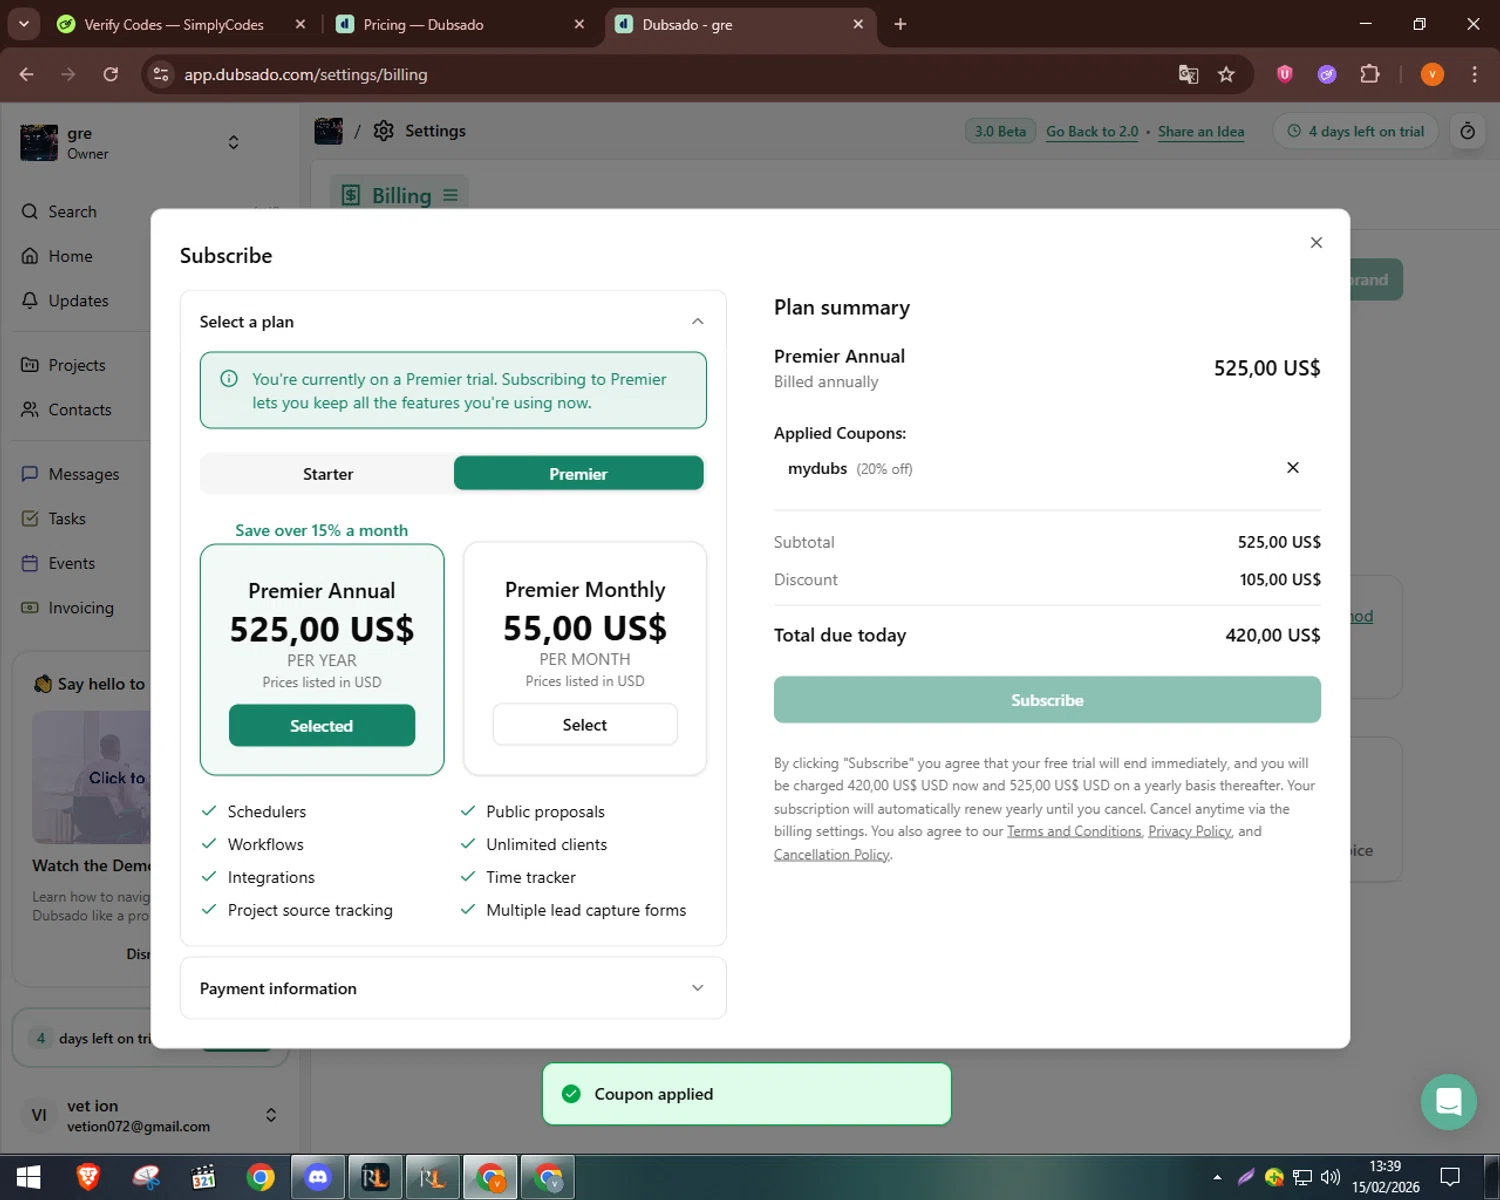
Task: Click the green Subscribe button
Action: 1047,700
